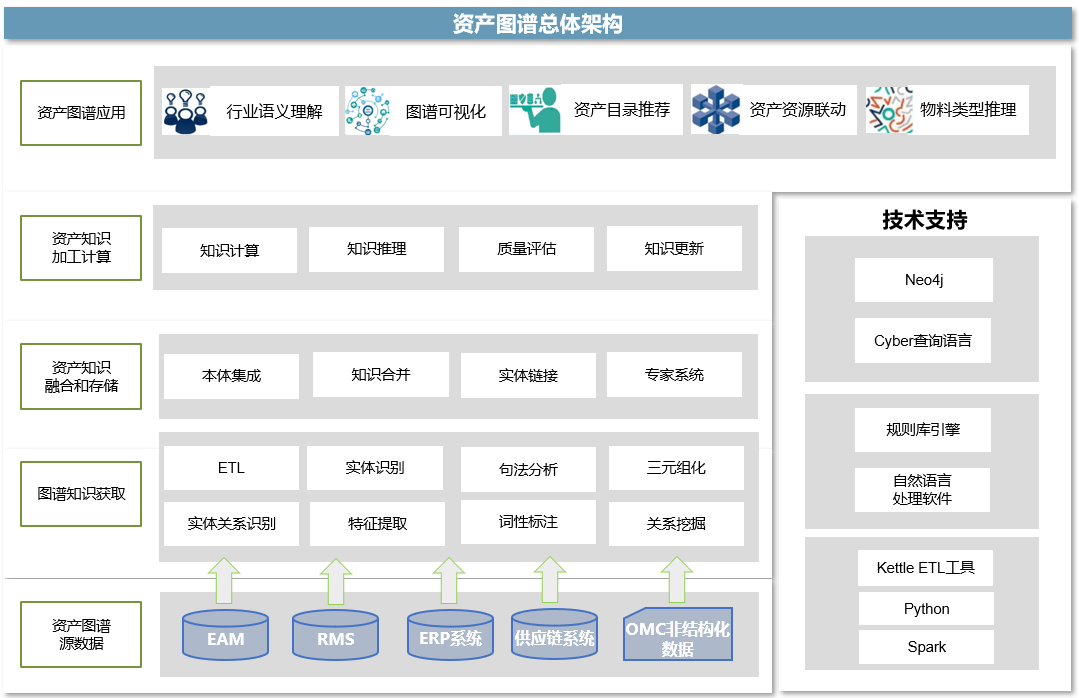
Task: Select the 物料类型推理 colorful dots icon
Action: pyautogui.click(x=889, y=110)
